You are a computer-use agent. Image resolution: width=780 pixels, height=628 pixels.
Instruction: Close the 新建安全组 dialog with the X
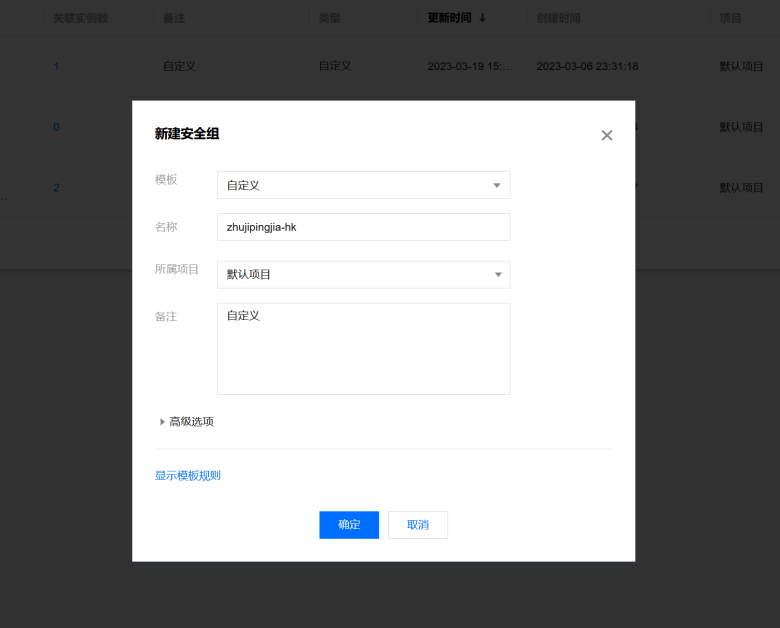(x=606, y=135)
